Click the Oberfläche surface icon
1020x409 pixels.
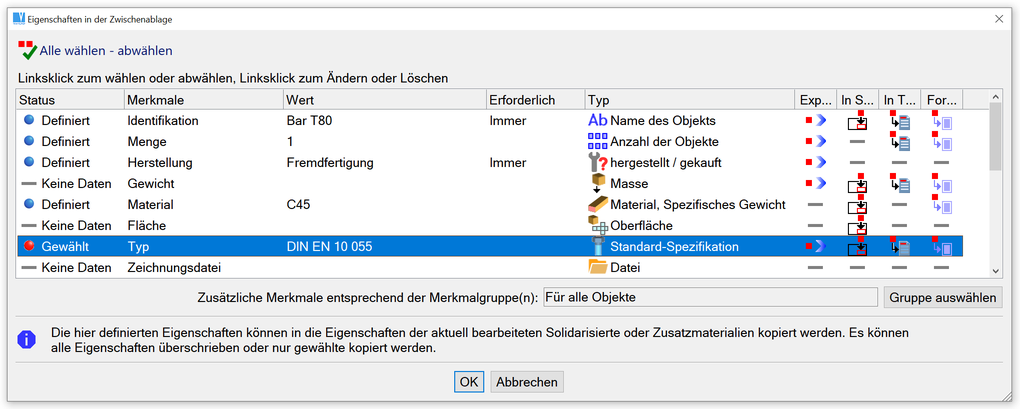pos(598,225)
